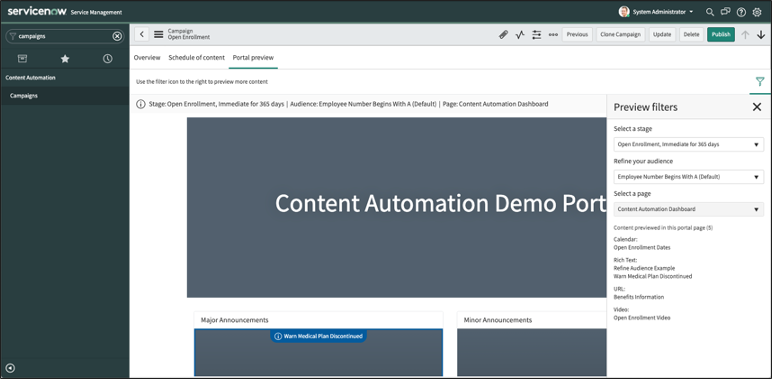Go to previous record with up arrow

[x=745, y=34]
